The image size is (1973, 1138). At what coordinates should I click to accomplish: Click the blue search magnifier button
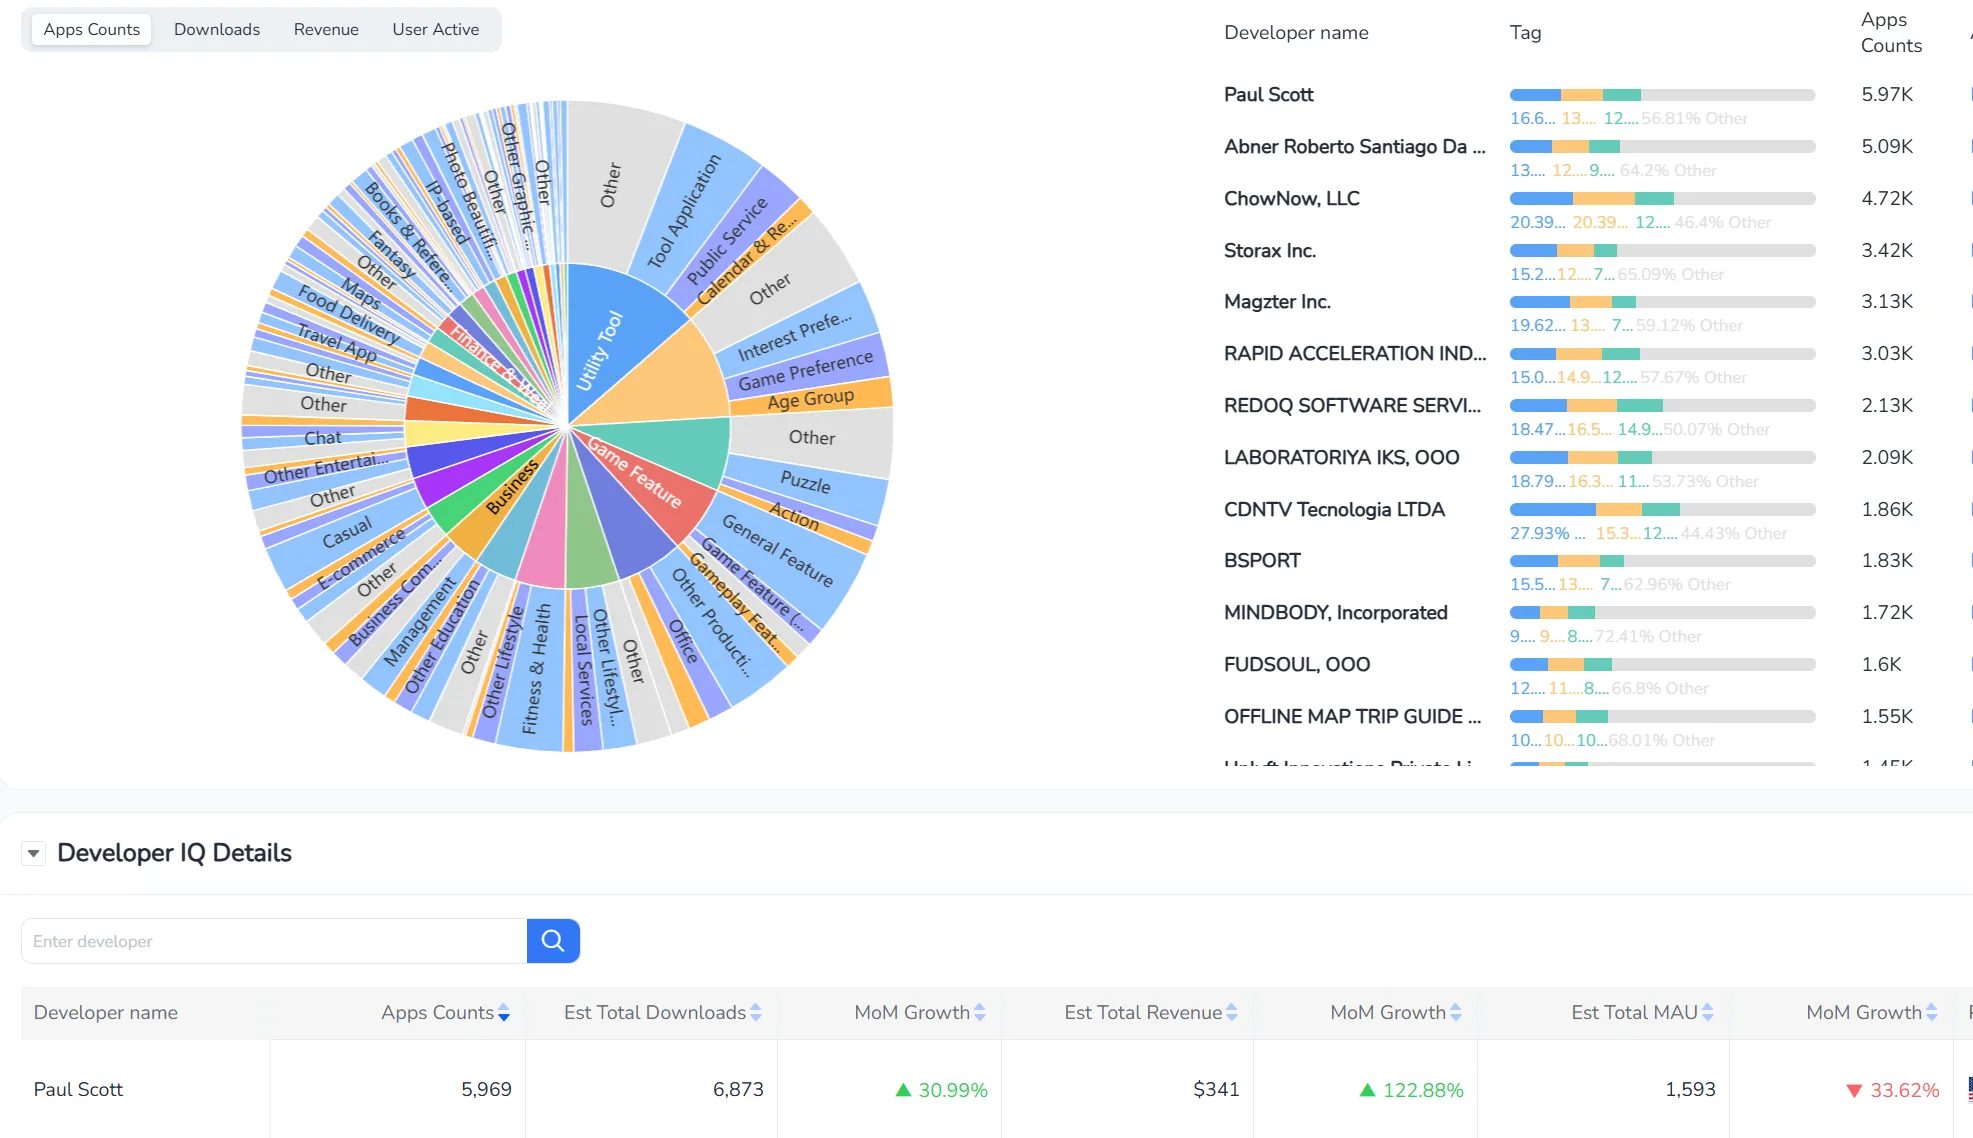click(x=553, y=941)
